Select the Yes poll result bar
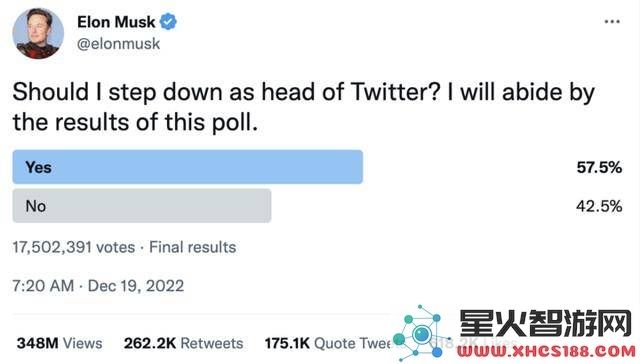 [187, 167]
